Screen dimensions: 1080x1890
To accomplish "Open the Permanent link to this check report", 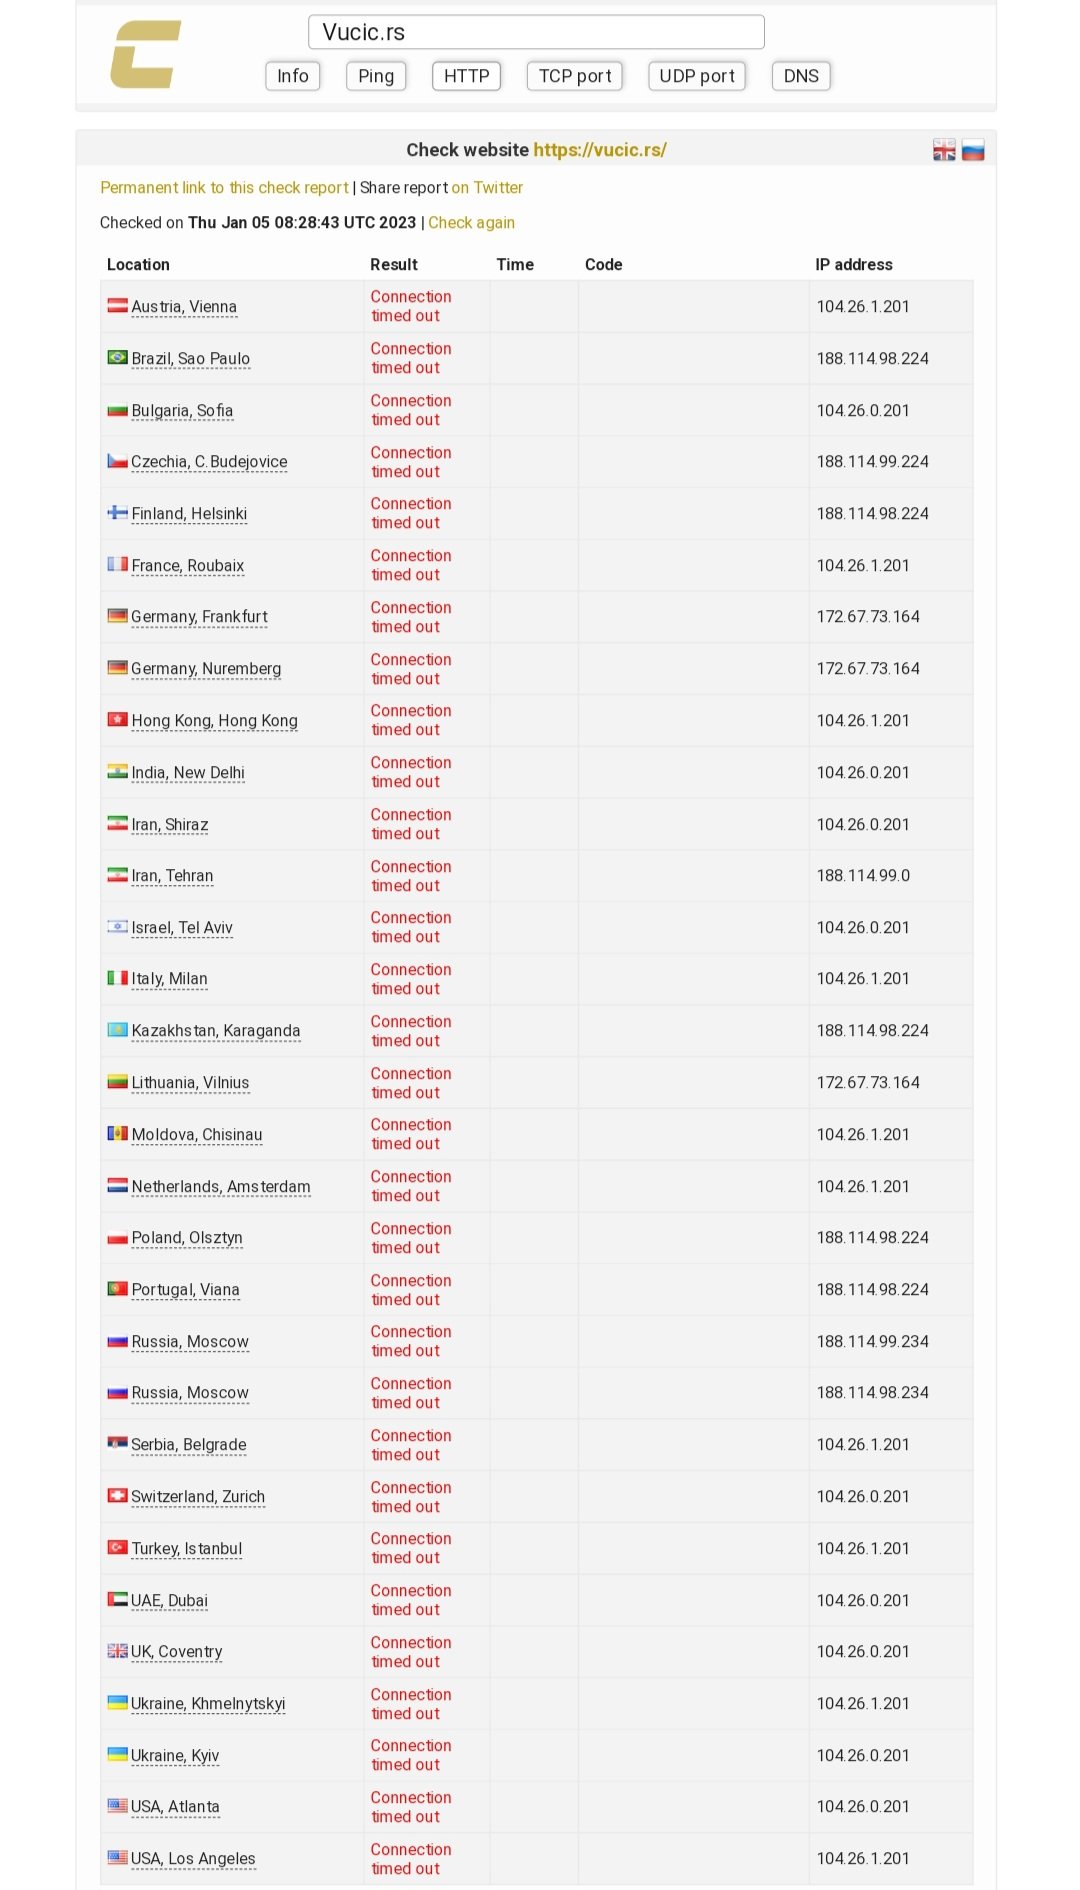I will [x=224, y=188].
